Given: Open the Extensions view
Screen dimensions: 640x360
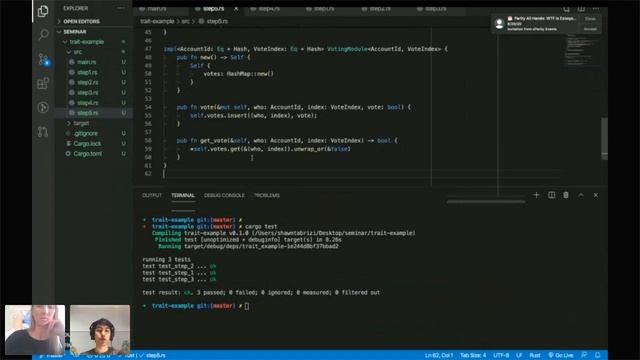Looking at the screenshot, I should point(43,84).
